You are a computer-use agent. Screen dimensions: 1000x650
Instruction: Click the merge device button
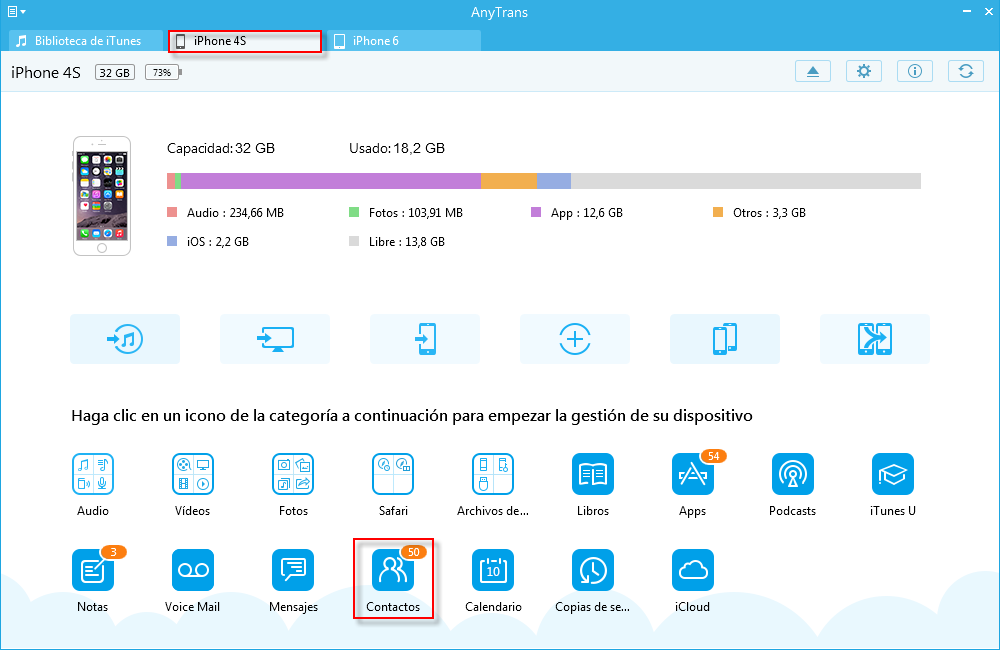874,339
